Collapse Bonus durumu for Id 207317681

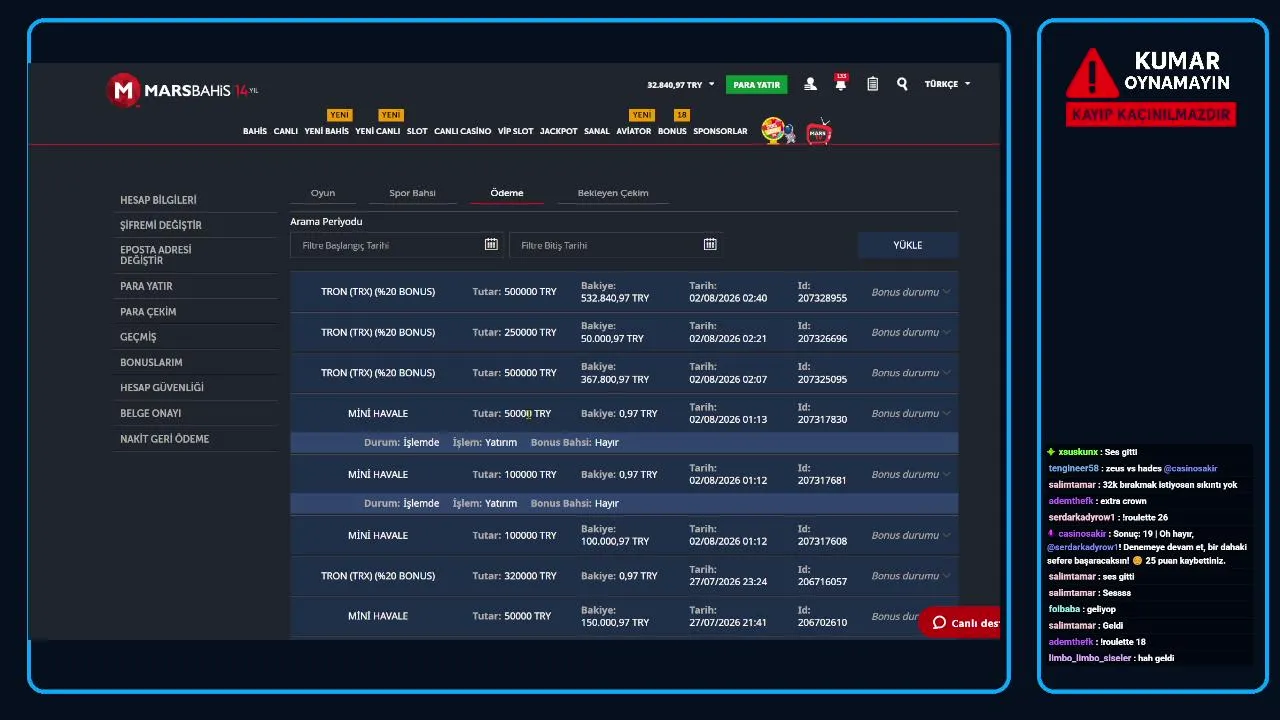pos(910,475)
